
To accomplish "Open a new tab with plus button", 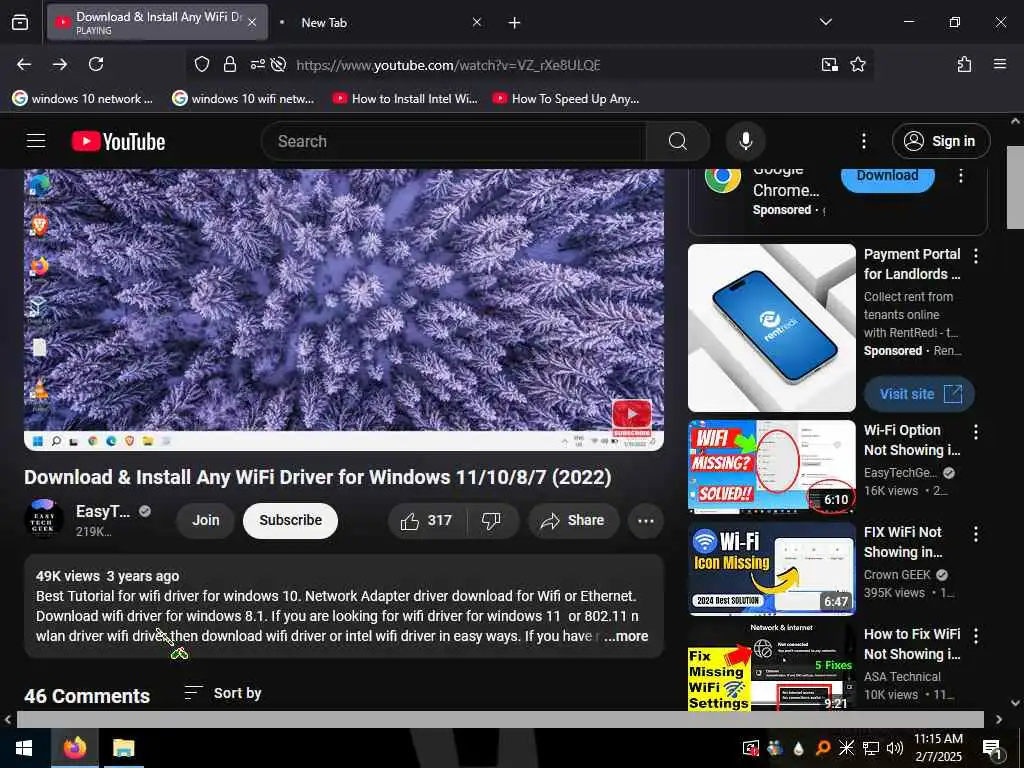I will coord(515,23).
